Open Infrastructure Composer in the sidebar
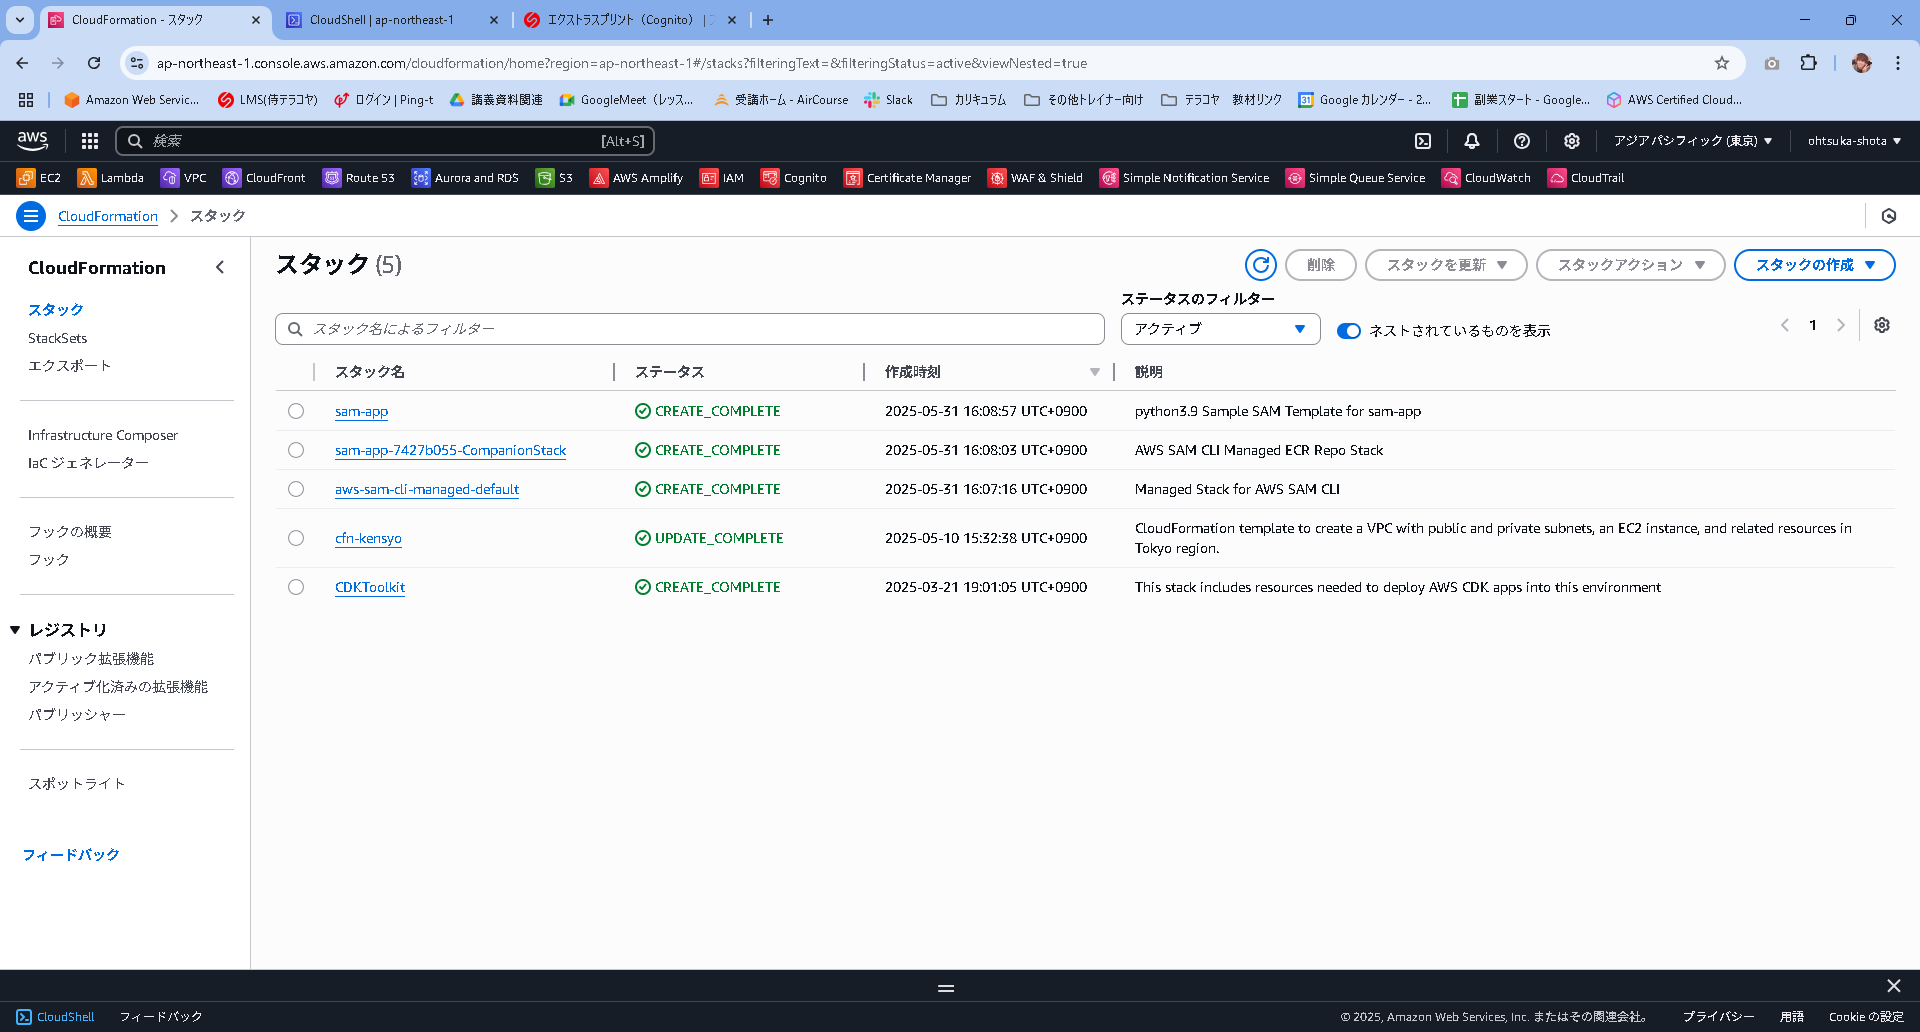The image size is (1920, 1032). [103, 435]
